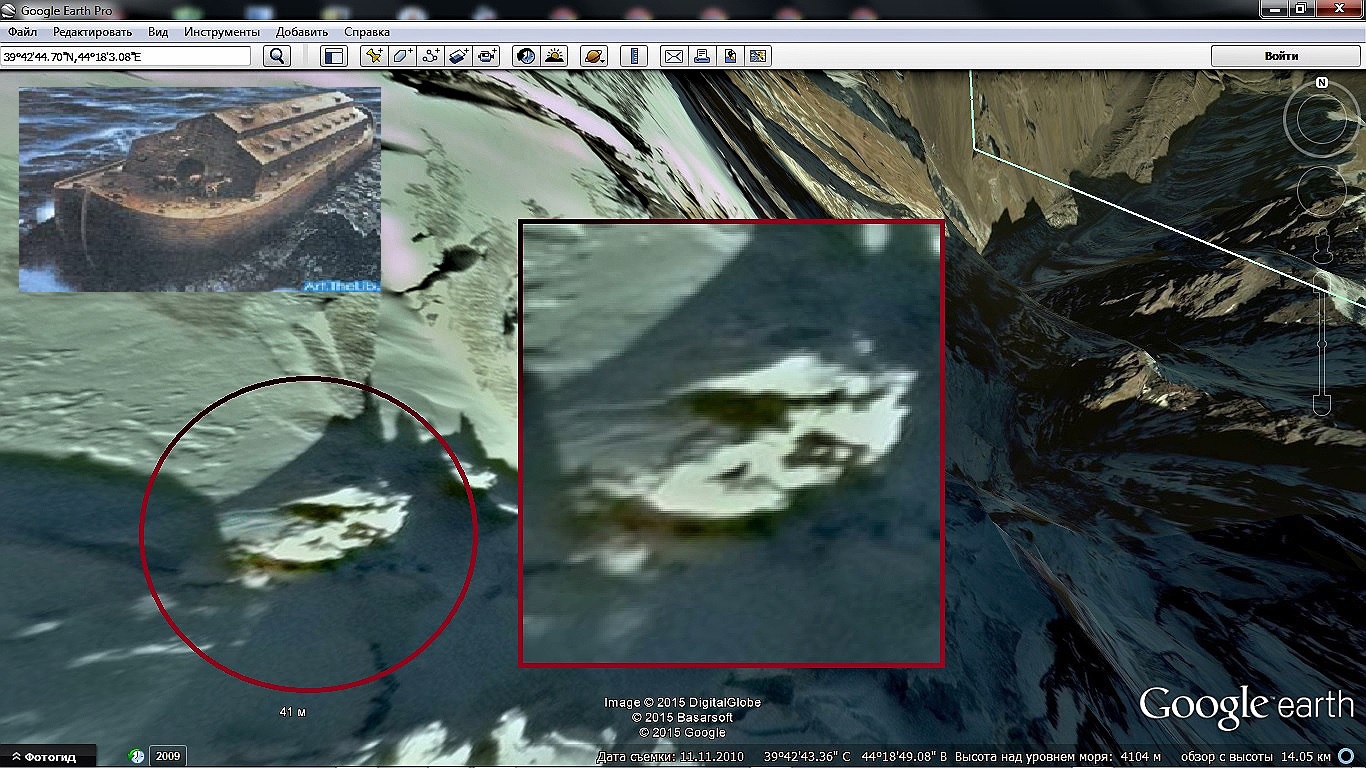Click the move joystick ring
The image size is (1366, 768).
tap(1322, 193)
